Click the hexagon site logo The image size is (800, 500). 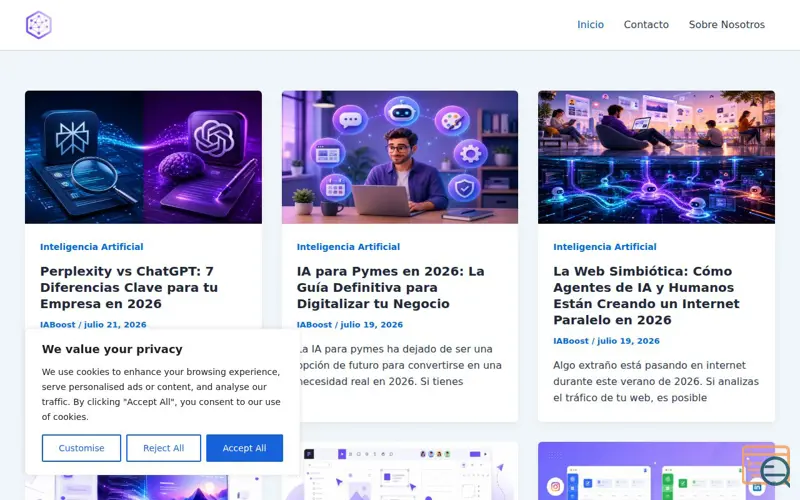(39, 25)
